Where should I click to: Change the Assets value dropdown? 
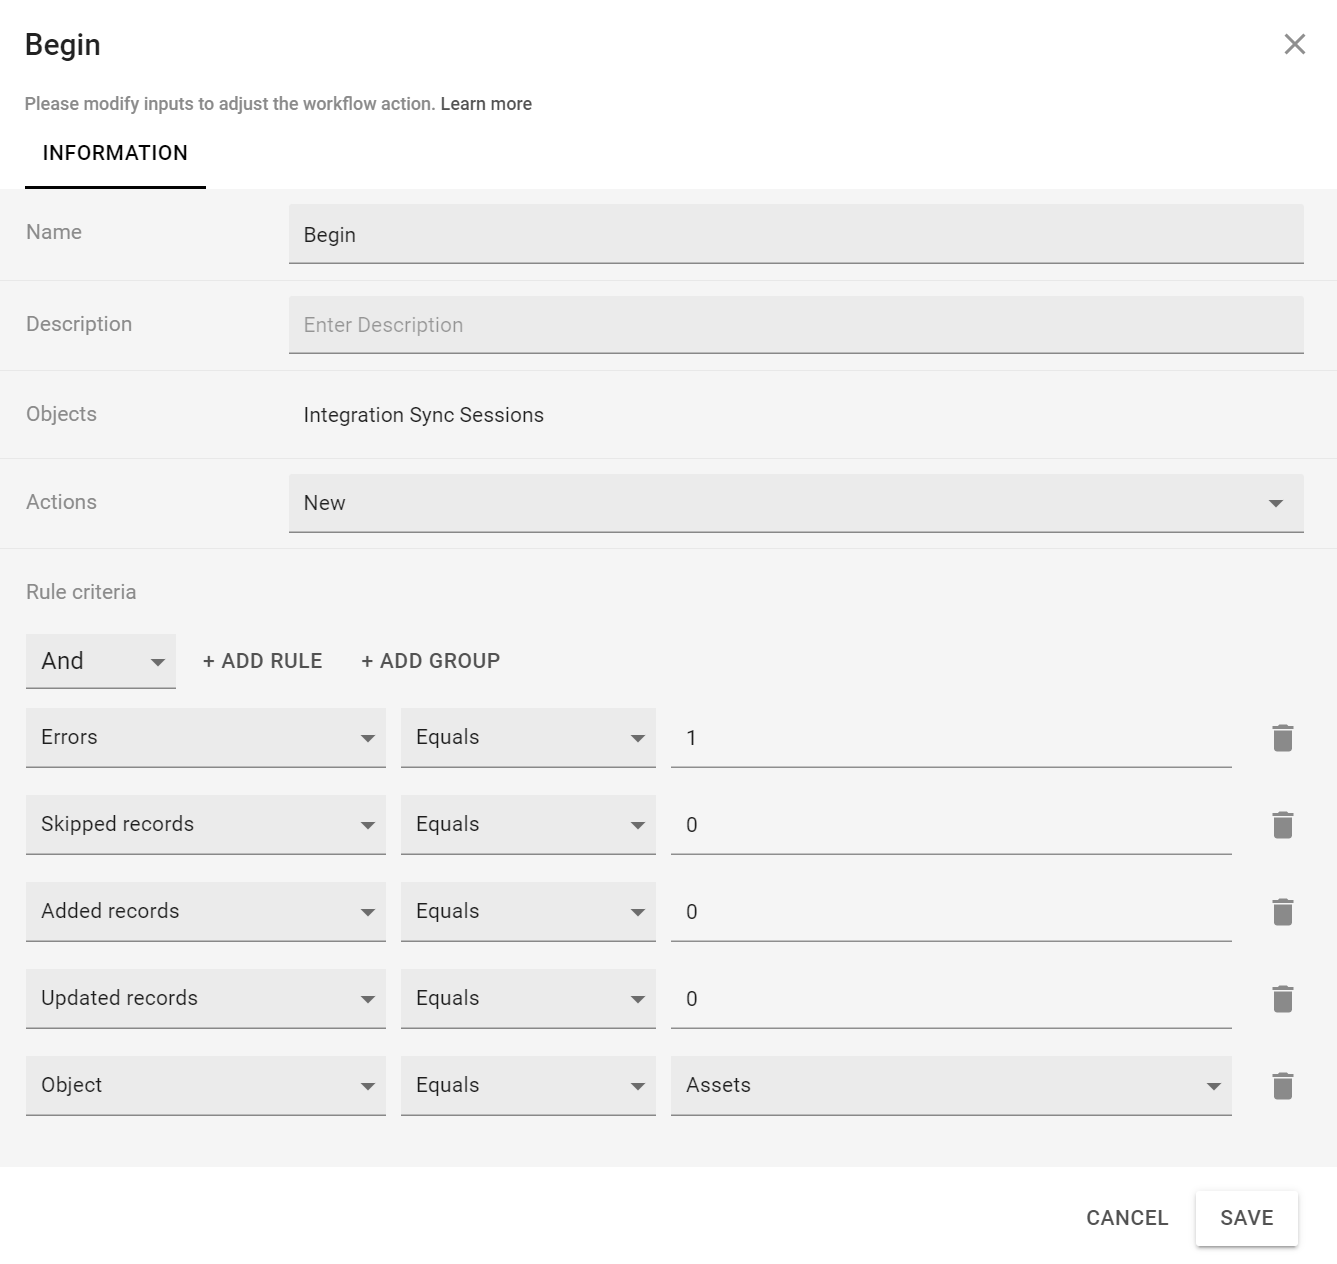click(x=950, y=1086)
